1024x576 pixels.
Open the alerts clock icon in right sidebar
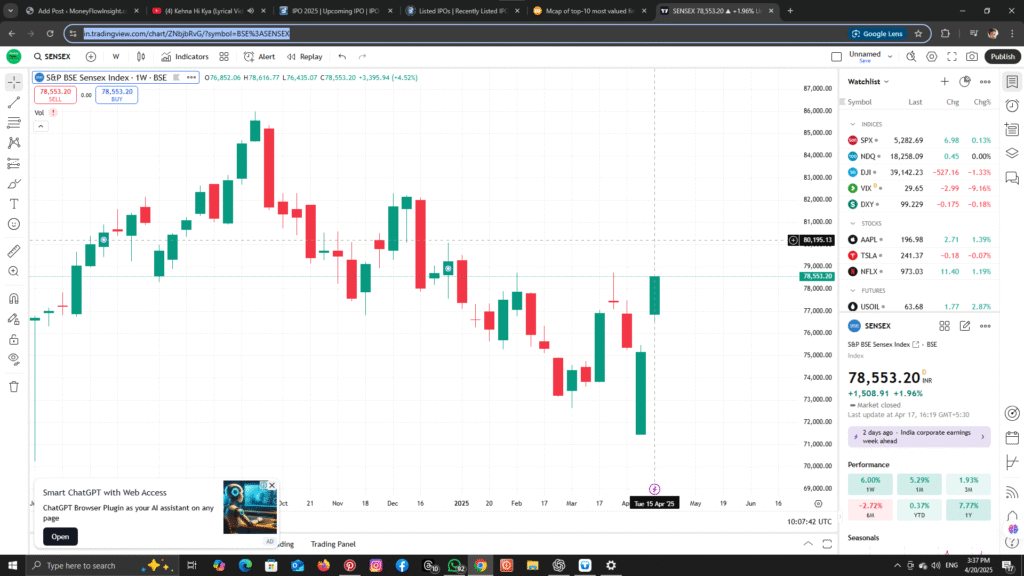[1012, 106]
